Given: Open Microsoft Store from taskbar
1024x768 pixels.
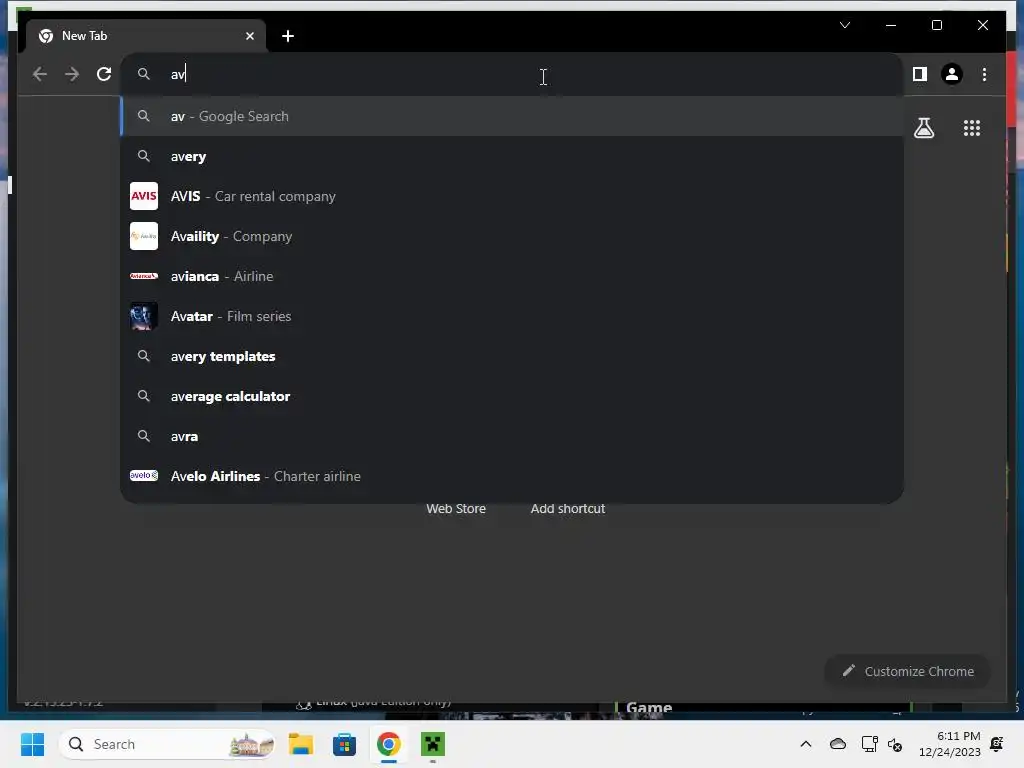Looking at the screenshot, I should [x=344, y=744].
